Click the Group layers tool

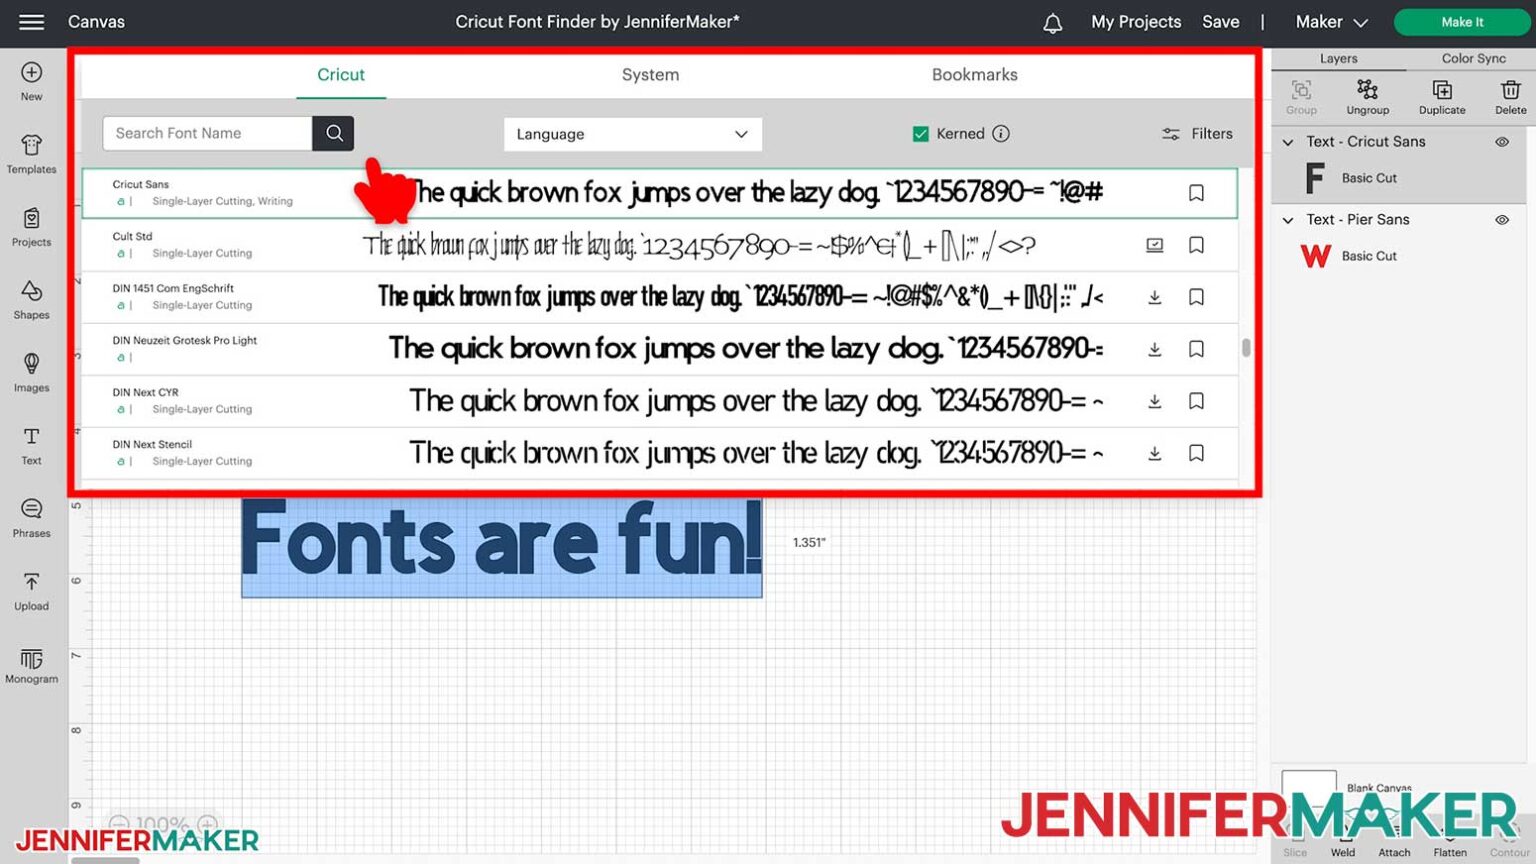click(1301, 97)
